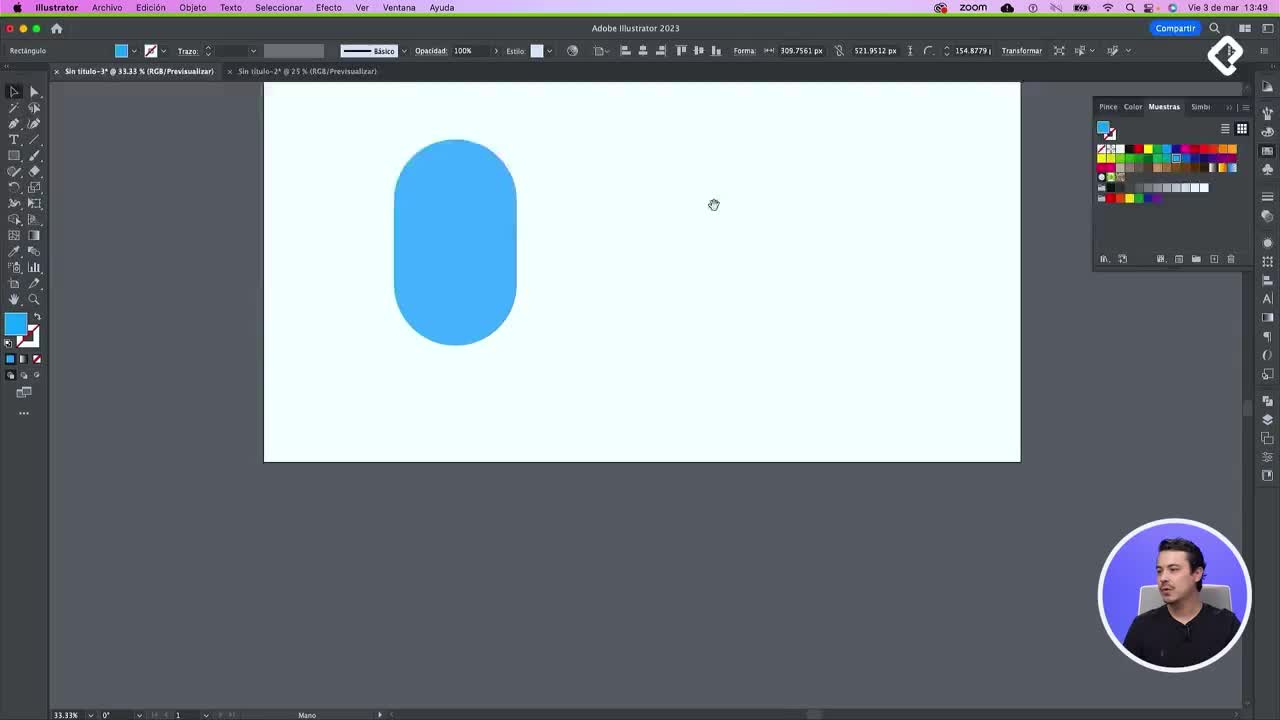Image resolution: width=1280 pixels, height=720 pixels.
Task: Select the Rectangle tool
Action: coord(14,156)
